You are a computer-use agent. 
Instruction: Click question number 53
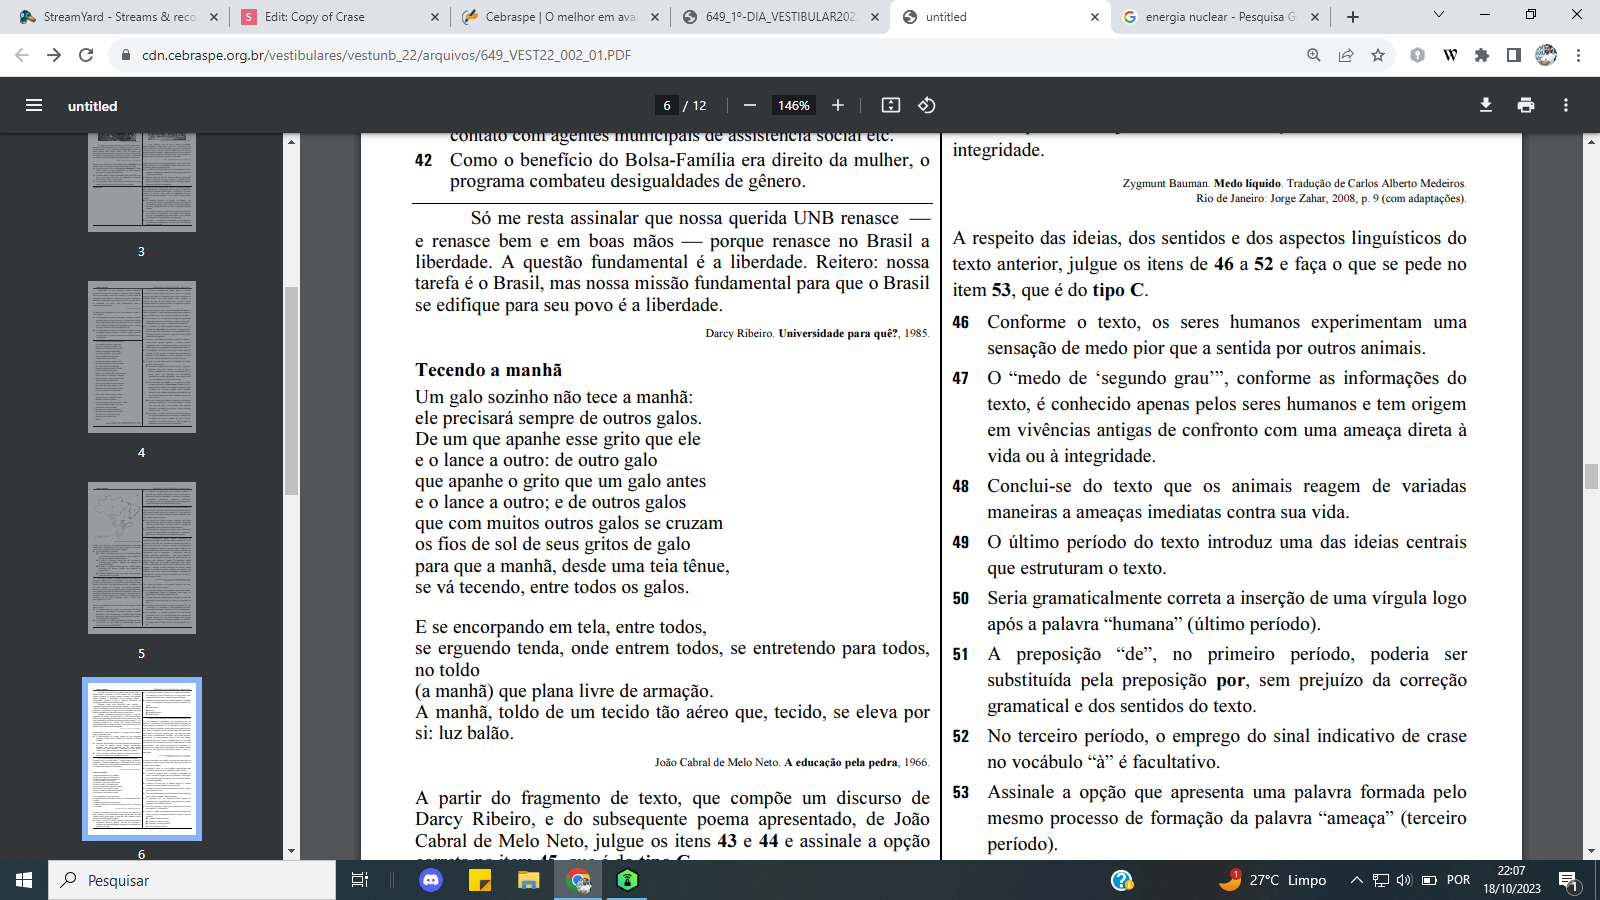pos(961,792)
